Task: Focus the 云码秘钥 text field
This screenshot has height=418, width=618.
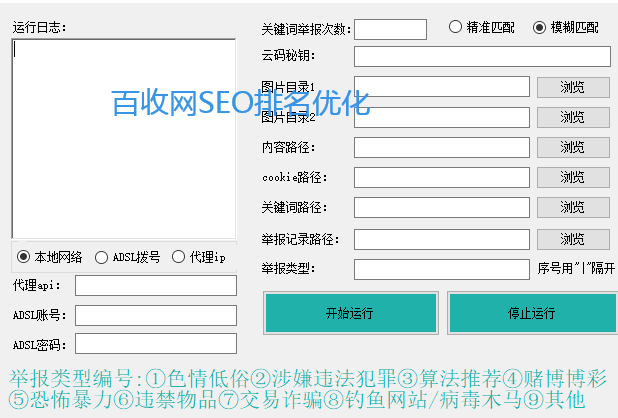Action: (482, 56)
